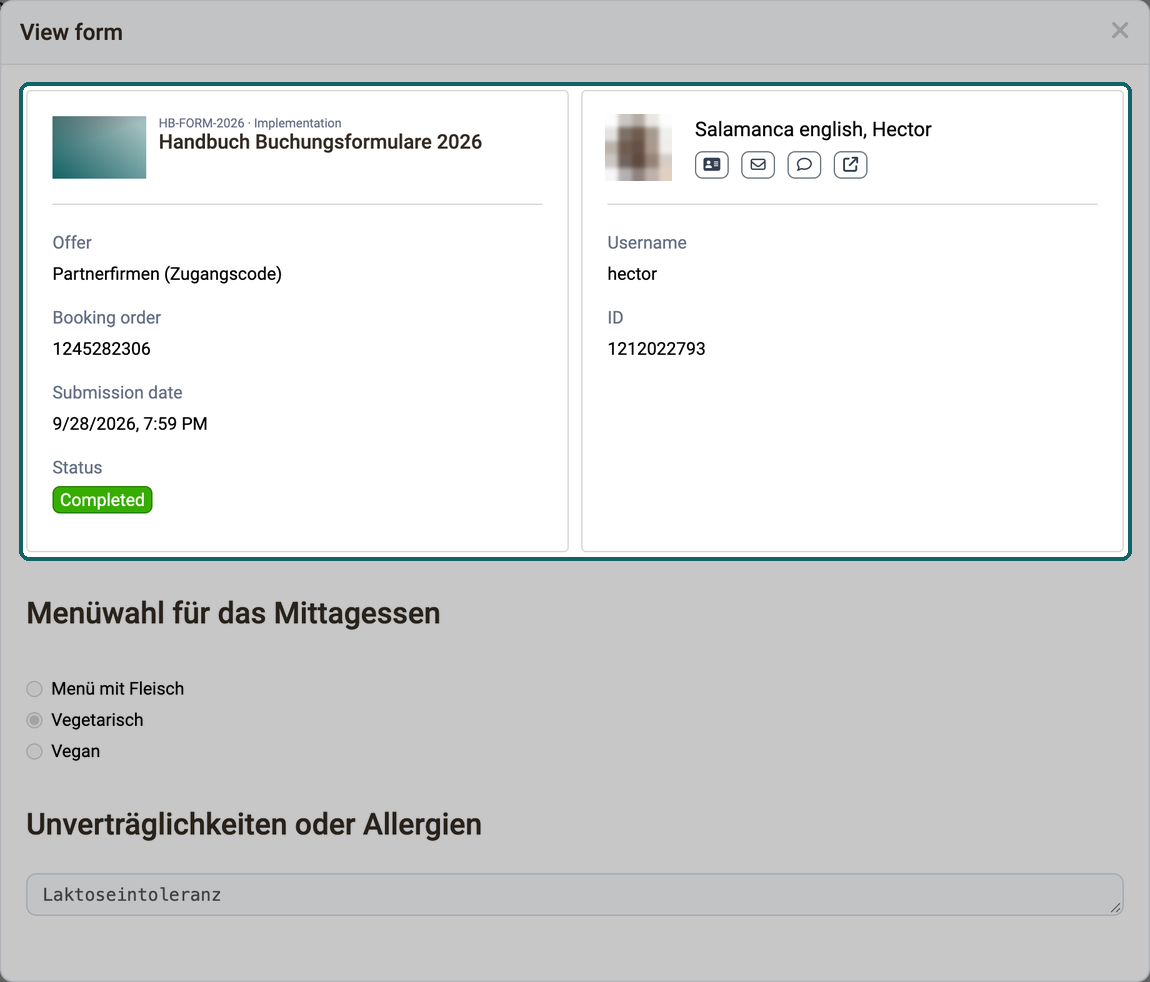
Task: Open chat bubble icon for Hector
Action: (804, 164)
